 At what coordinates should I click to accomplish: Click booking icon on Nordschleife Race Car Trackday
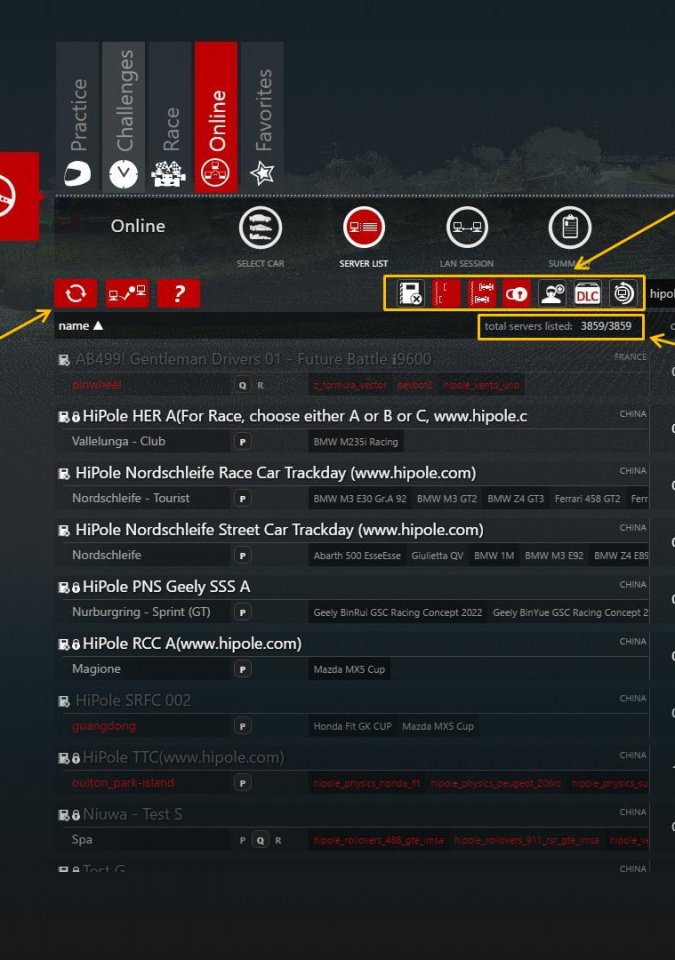pos(64,474)
